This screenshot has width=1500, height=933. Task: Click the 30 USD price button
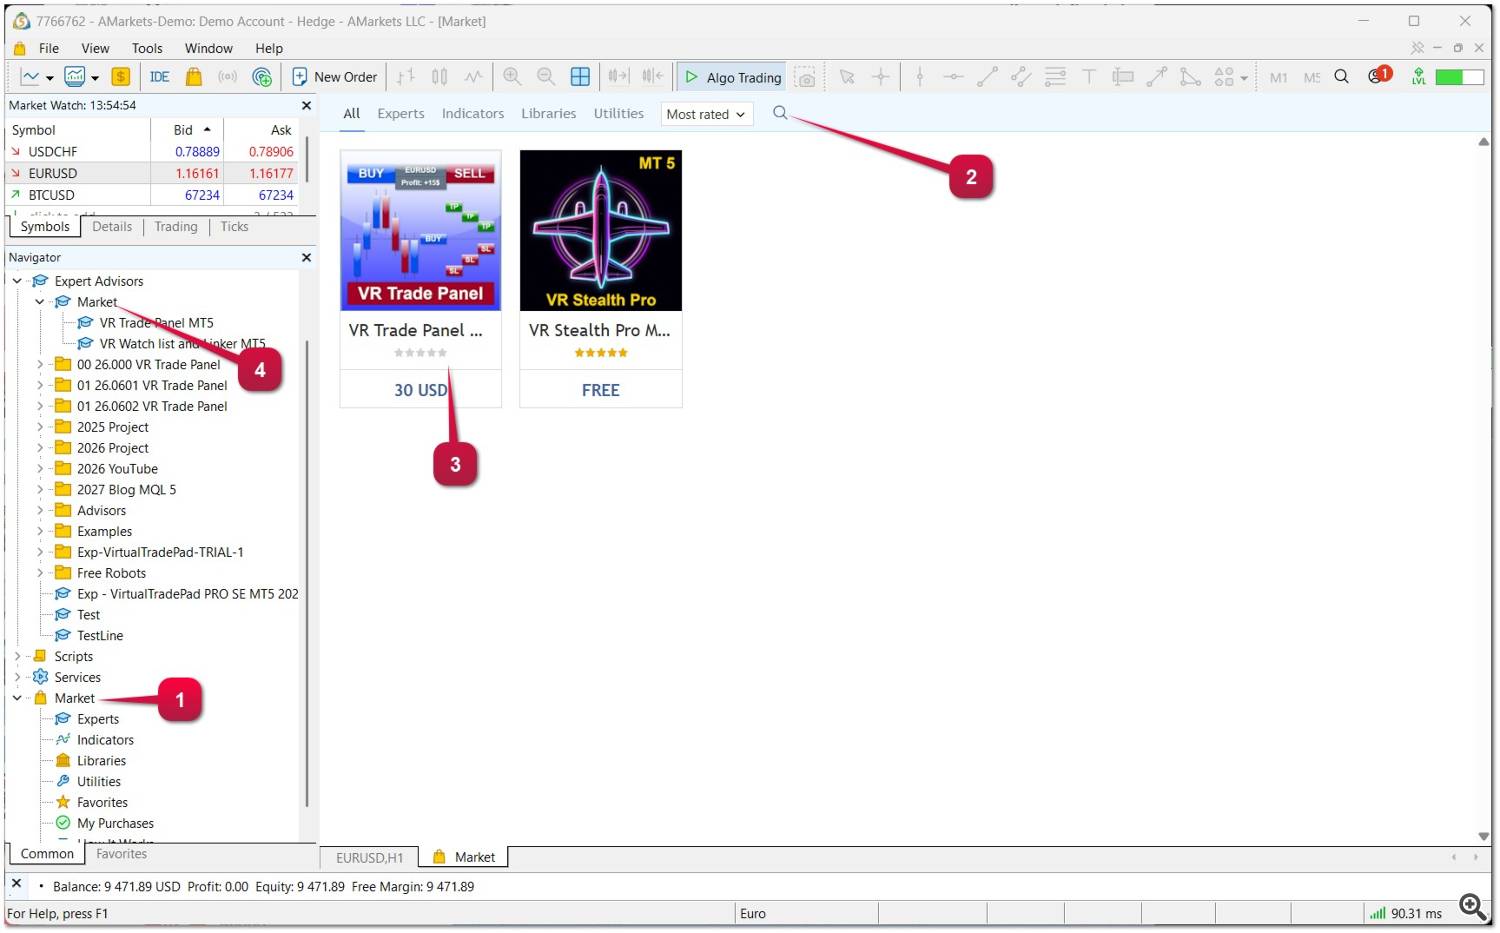pos(421,390)
